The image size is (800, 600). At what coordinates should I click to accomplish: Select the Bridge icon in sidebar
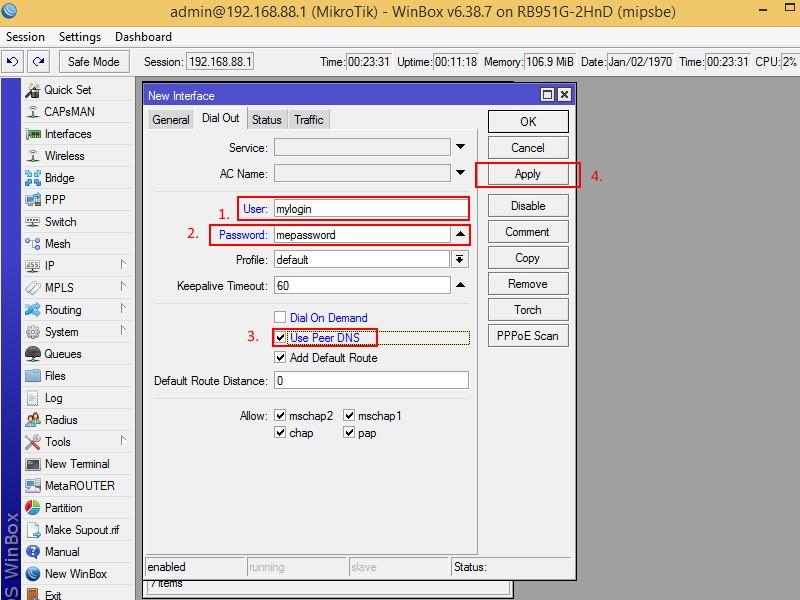click(33, 178)
